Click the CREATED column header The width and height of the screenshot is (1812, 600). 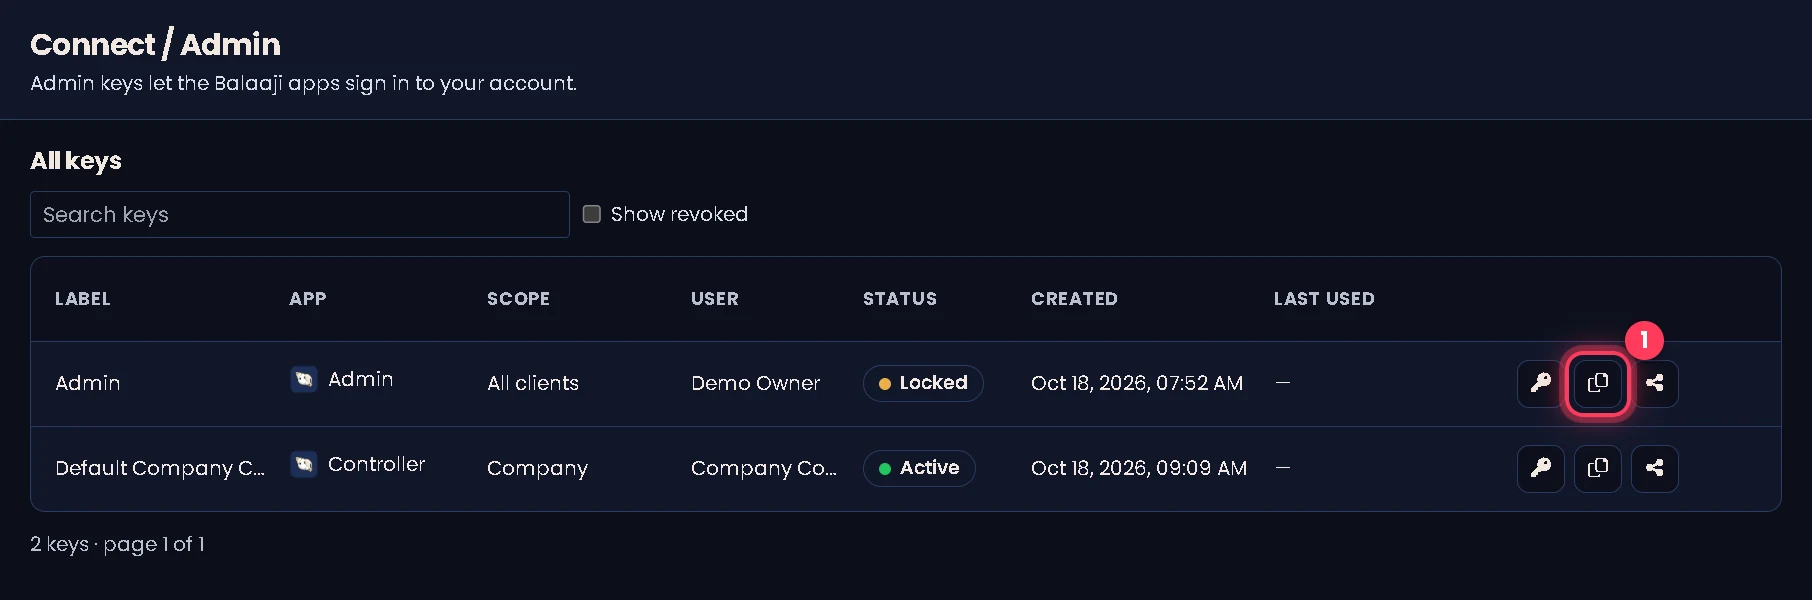pyautogui.click(x=1075, y=299)
